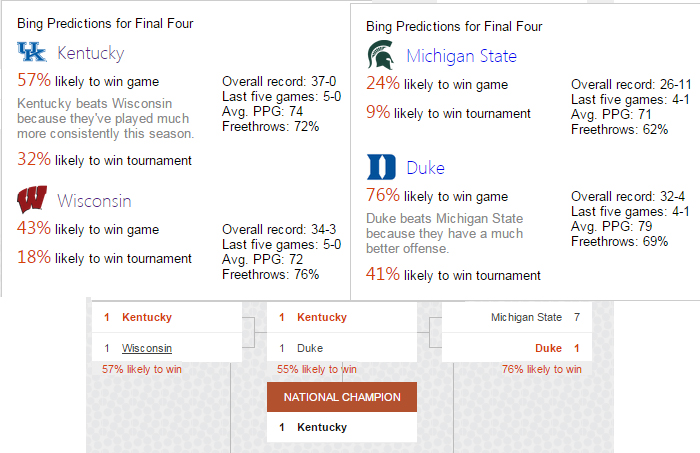700x453 pixels.
Task: Click 57% likely to win under Wisconsin
Action: point(142,369)
